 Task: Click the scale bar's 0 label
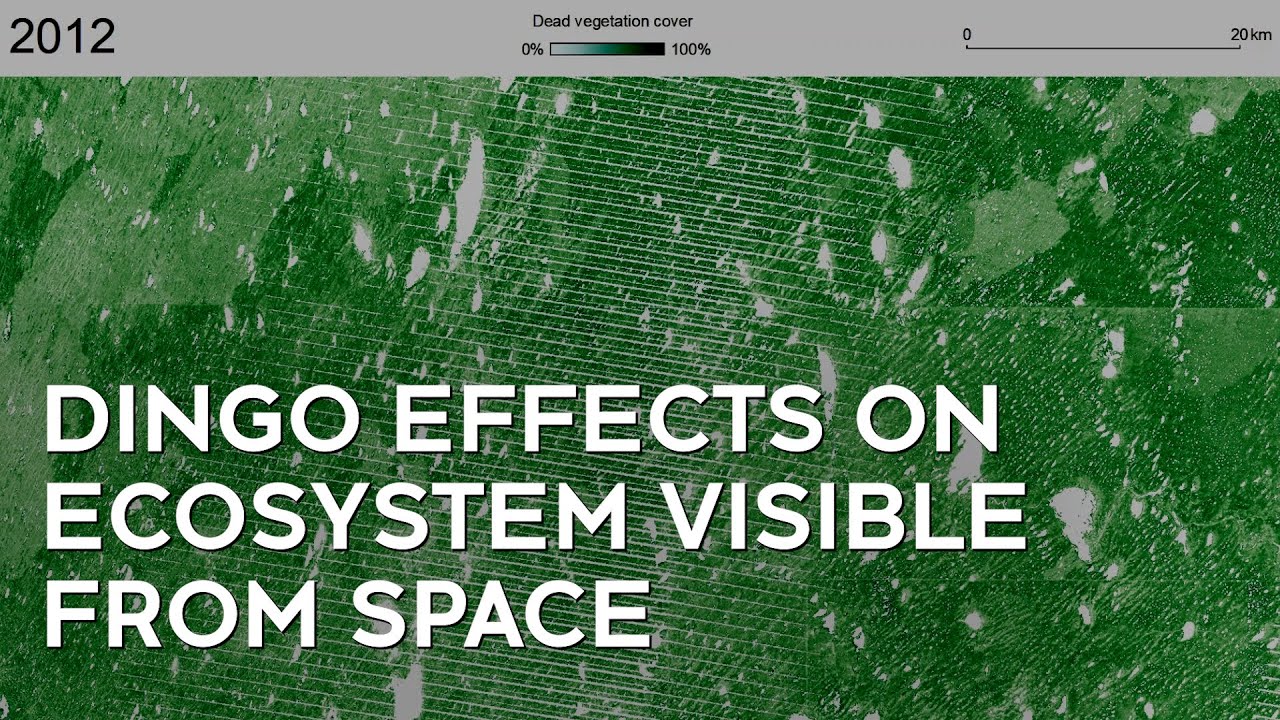click(x=967, y=35)
